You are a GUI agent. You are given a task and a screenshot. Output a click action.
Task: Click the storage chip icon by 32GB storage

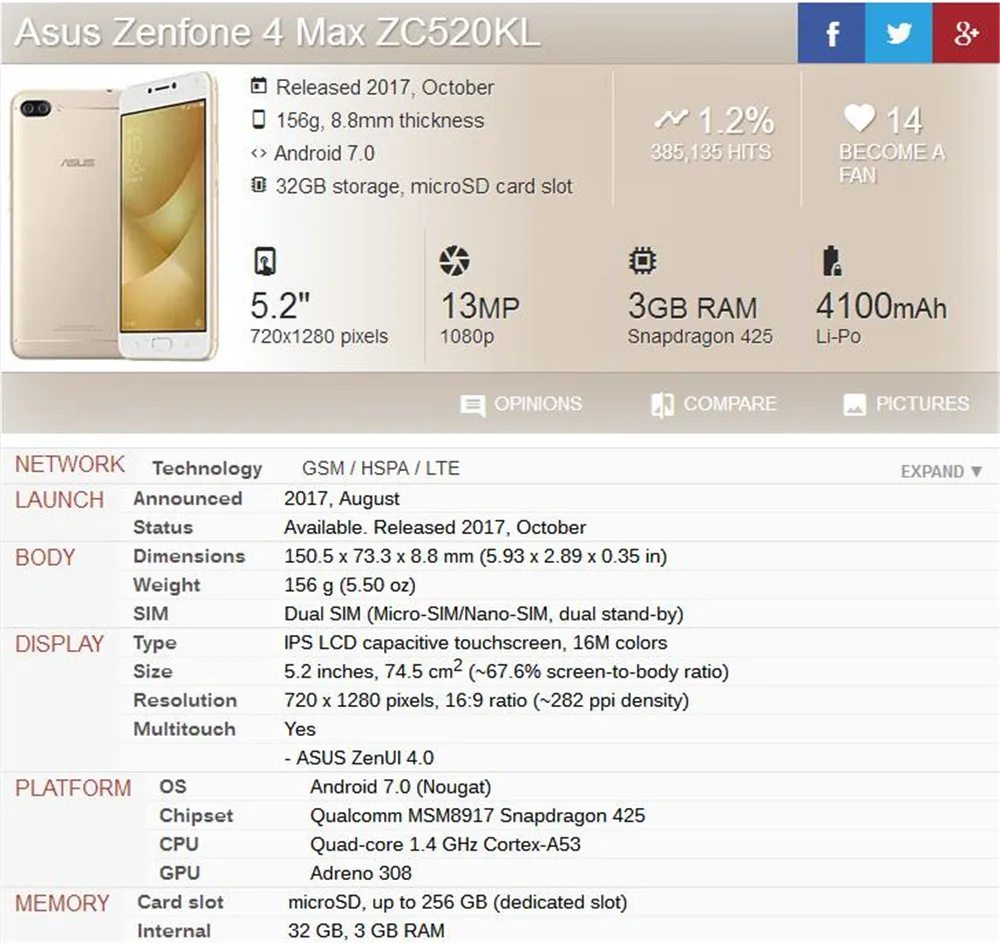(258, 186)
